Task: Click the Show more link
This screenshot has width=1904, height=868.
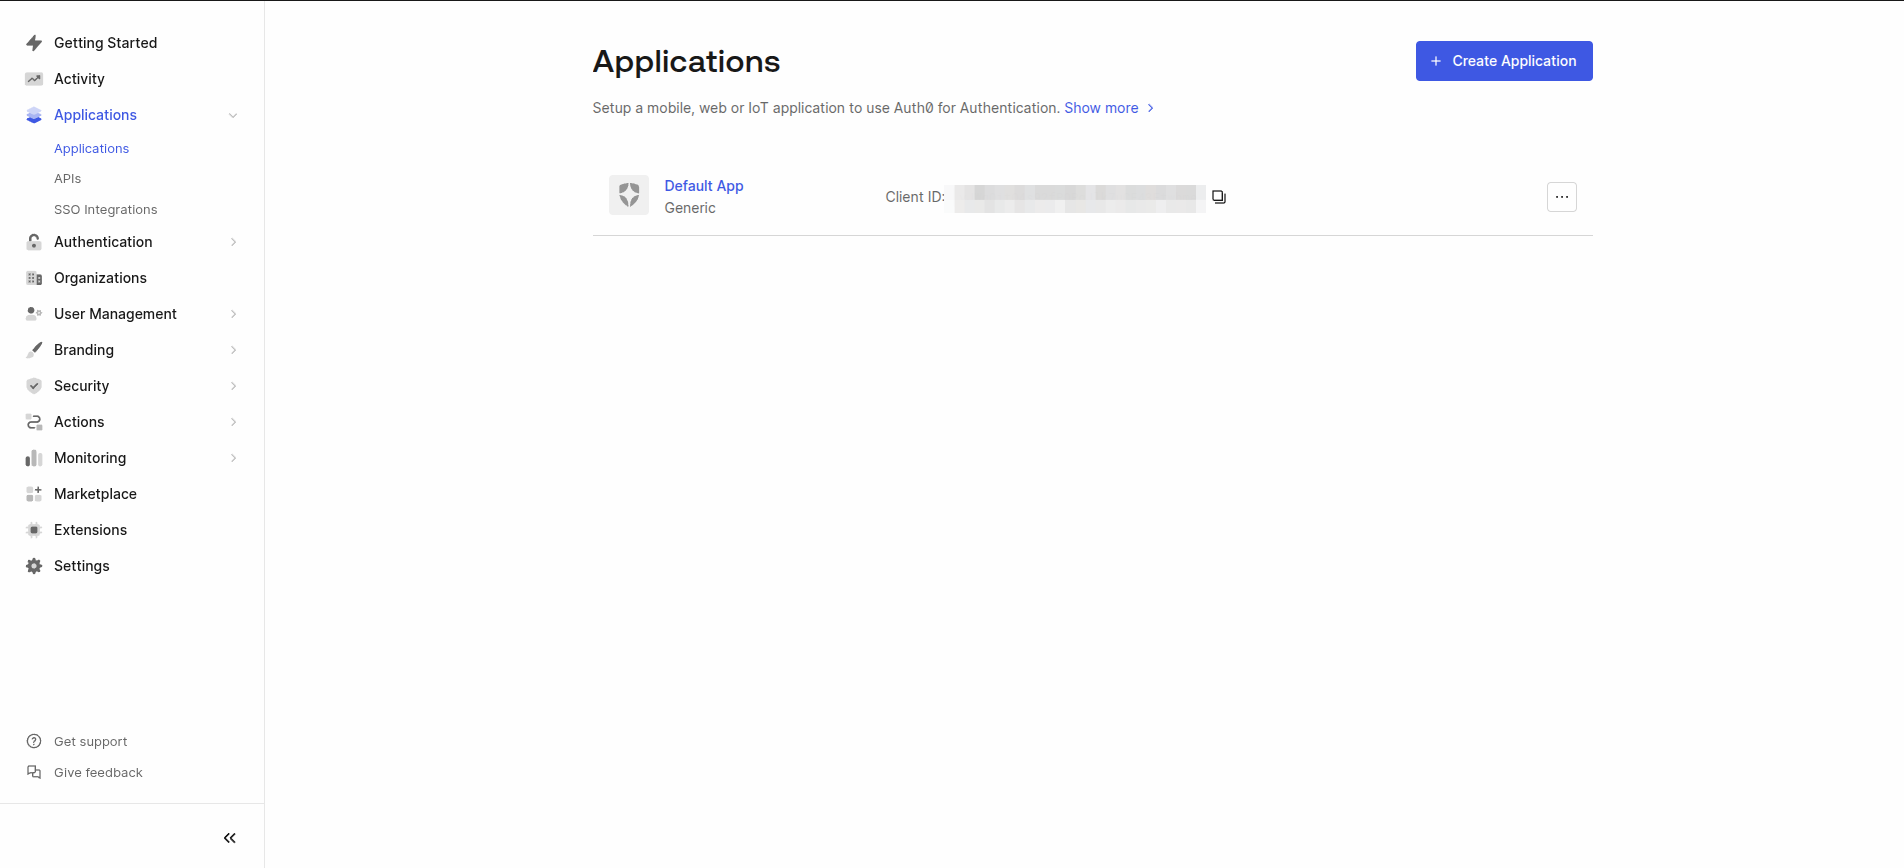Action: click(1101, 108)
